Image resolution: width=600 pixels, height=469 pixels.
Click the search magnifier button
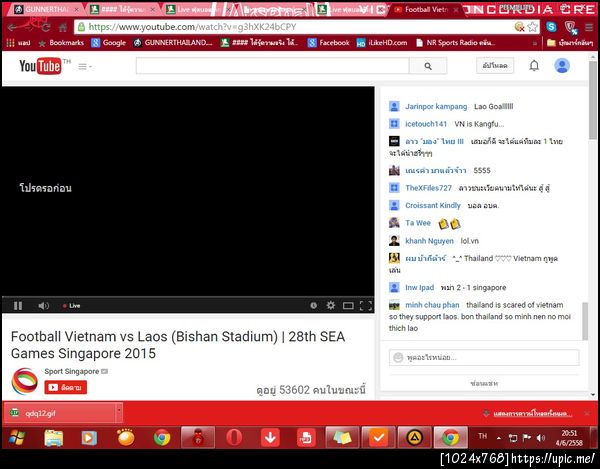428,66
